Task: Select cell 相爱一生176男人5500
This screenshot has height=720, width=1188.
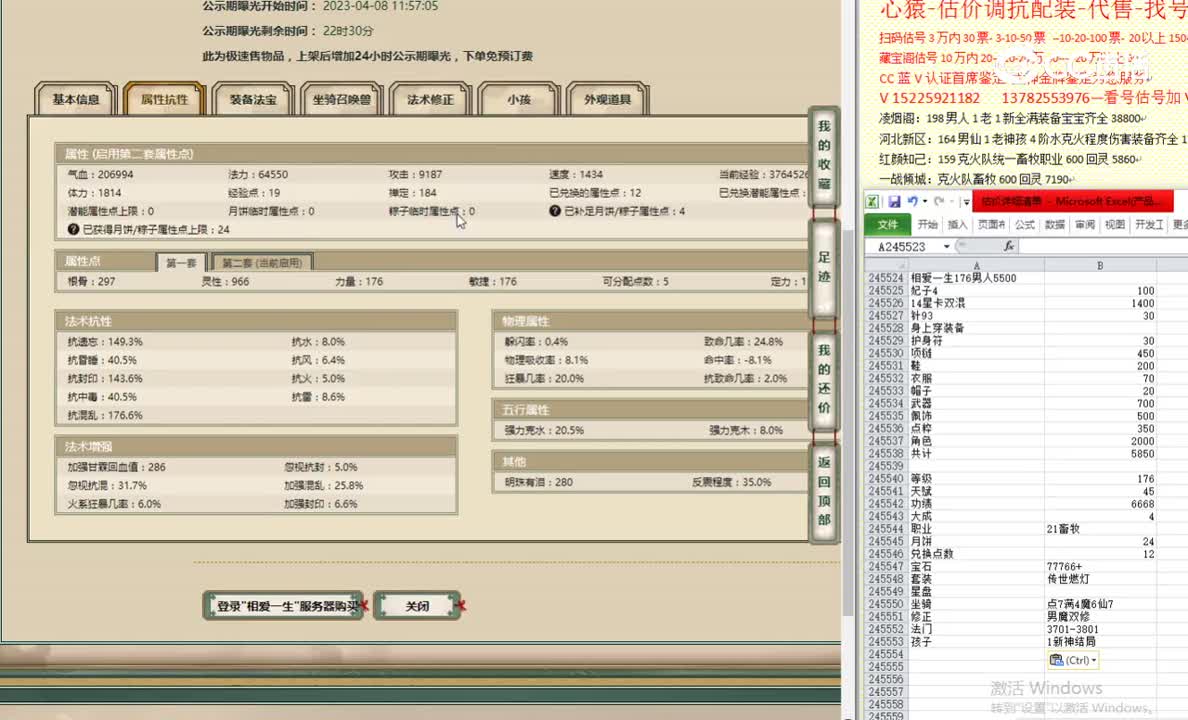Action: pos(976,278)
